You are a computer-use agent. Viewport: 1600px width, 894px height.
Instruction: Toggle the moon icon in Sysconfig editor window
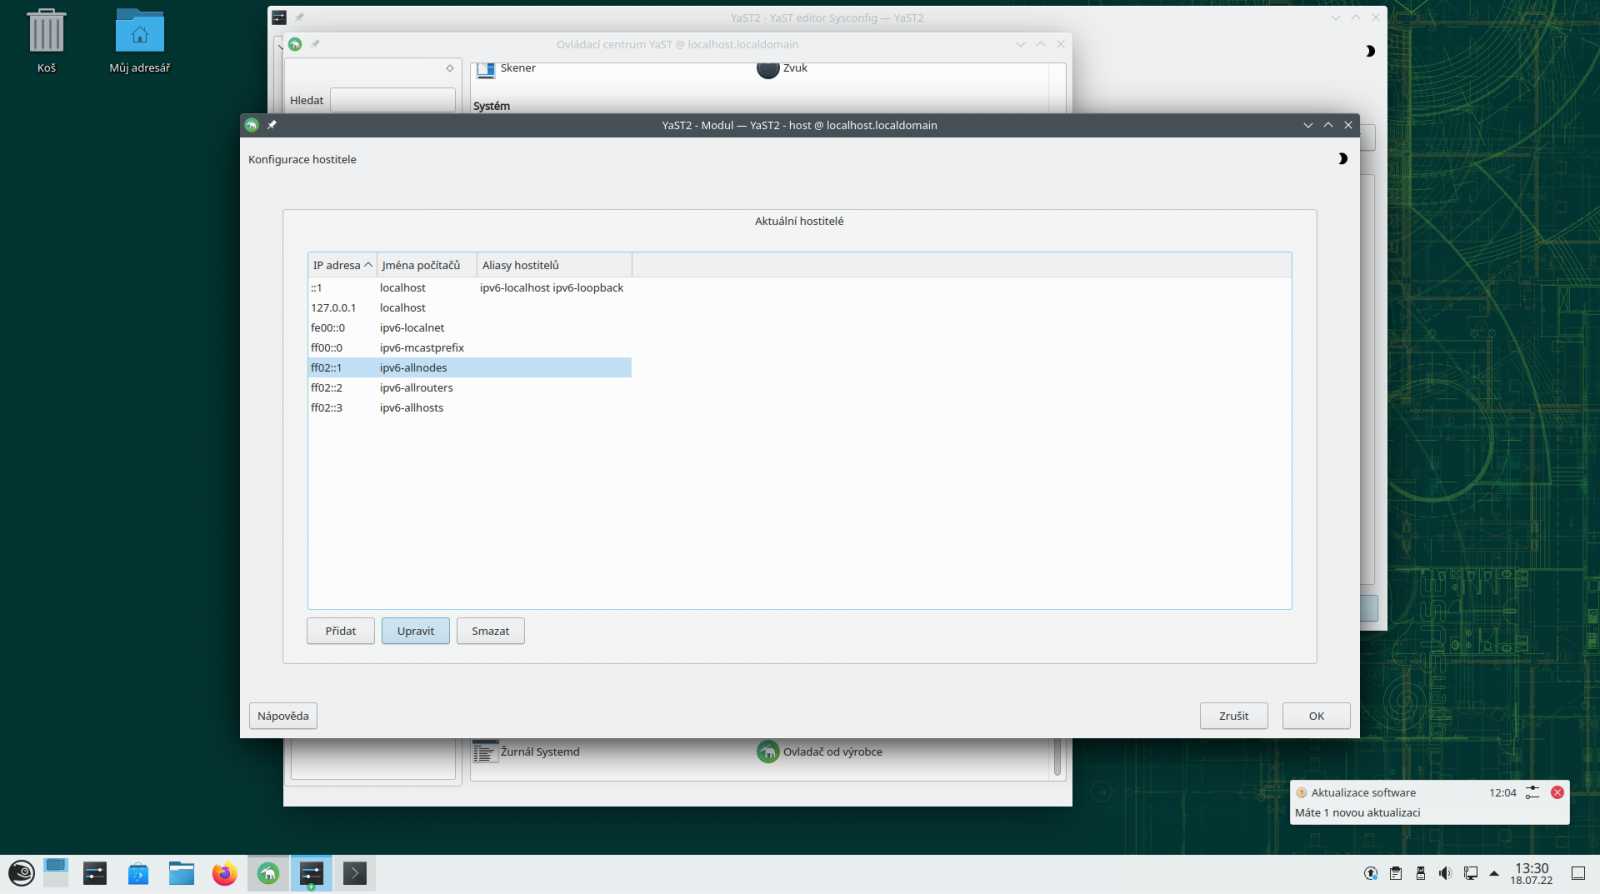(1370, 51)
